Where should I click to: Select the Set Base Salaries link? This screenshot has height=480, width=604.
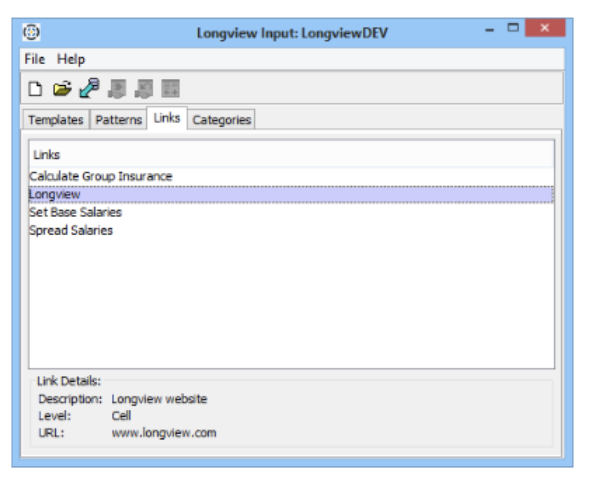click(75, 213)
